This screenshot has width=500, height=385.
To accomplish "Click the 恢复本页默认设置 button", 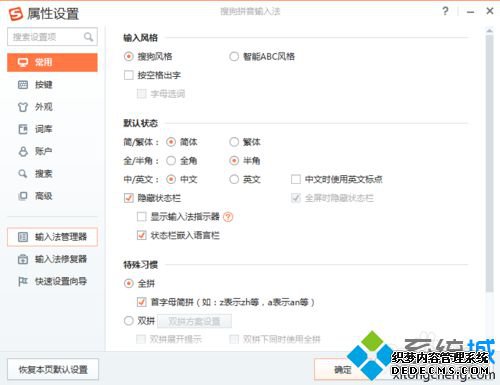I will click(x=53, y=369).
